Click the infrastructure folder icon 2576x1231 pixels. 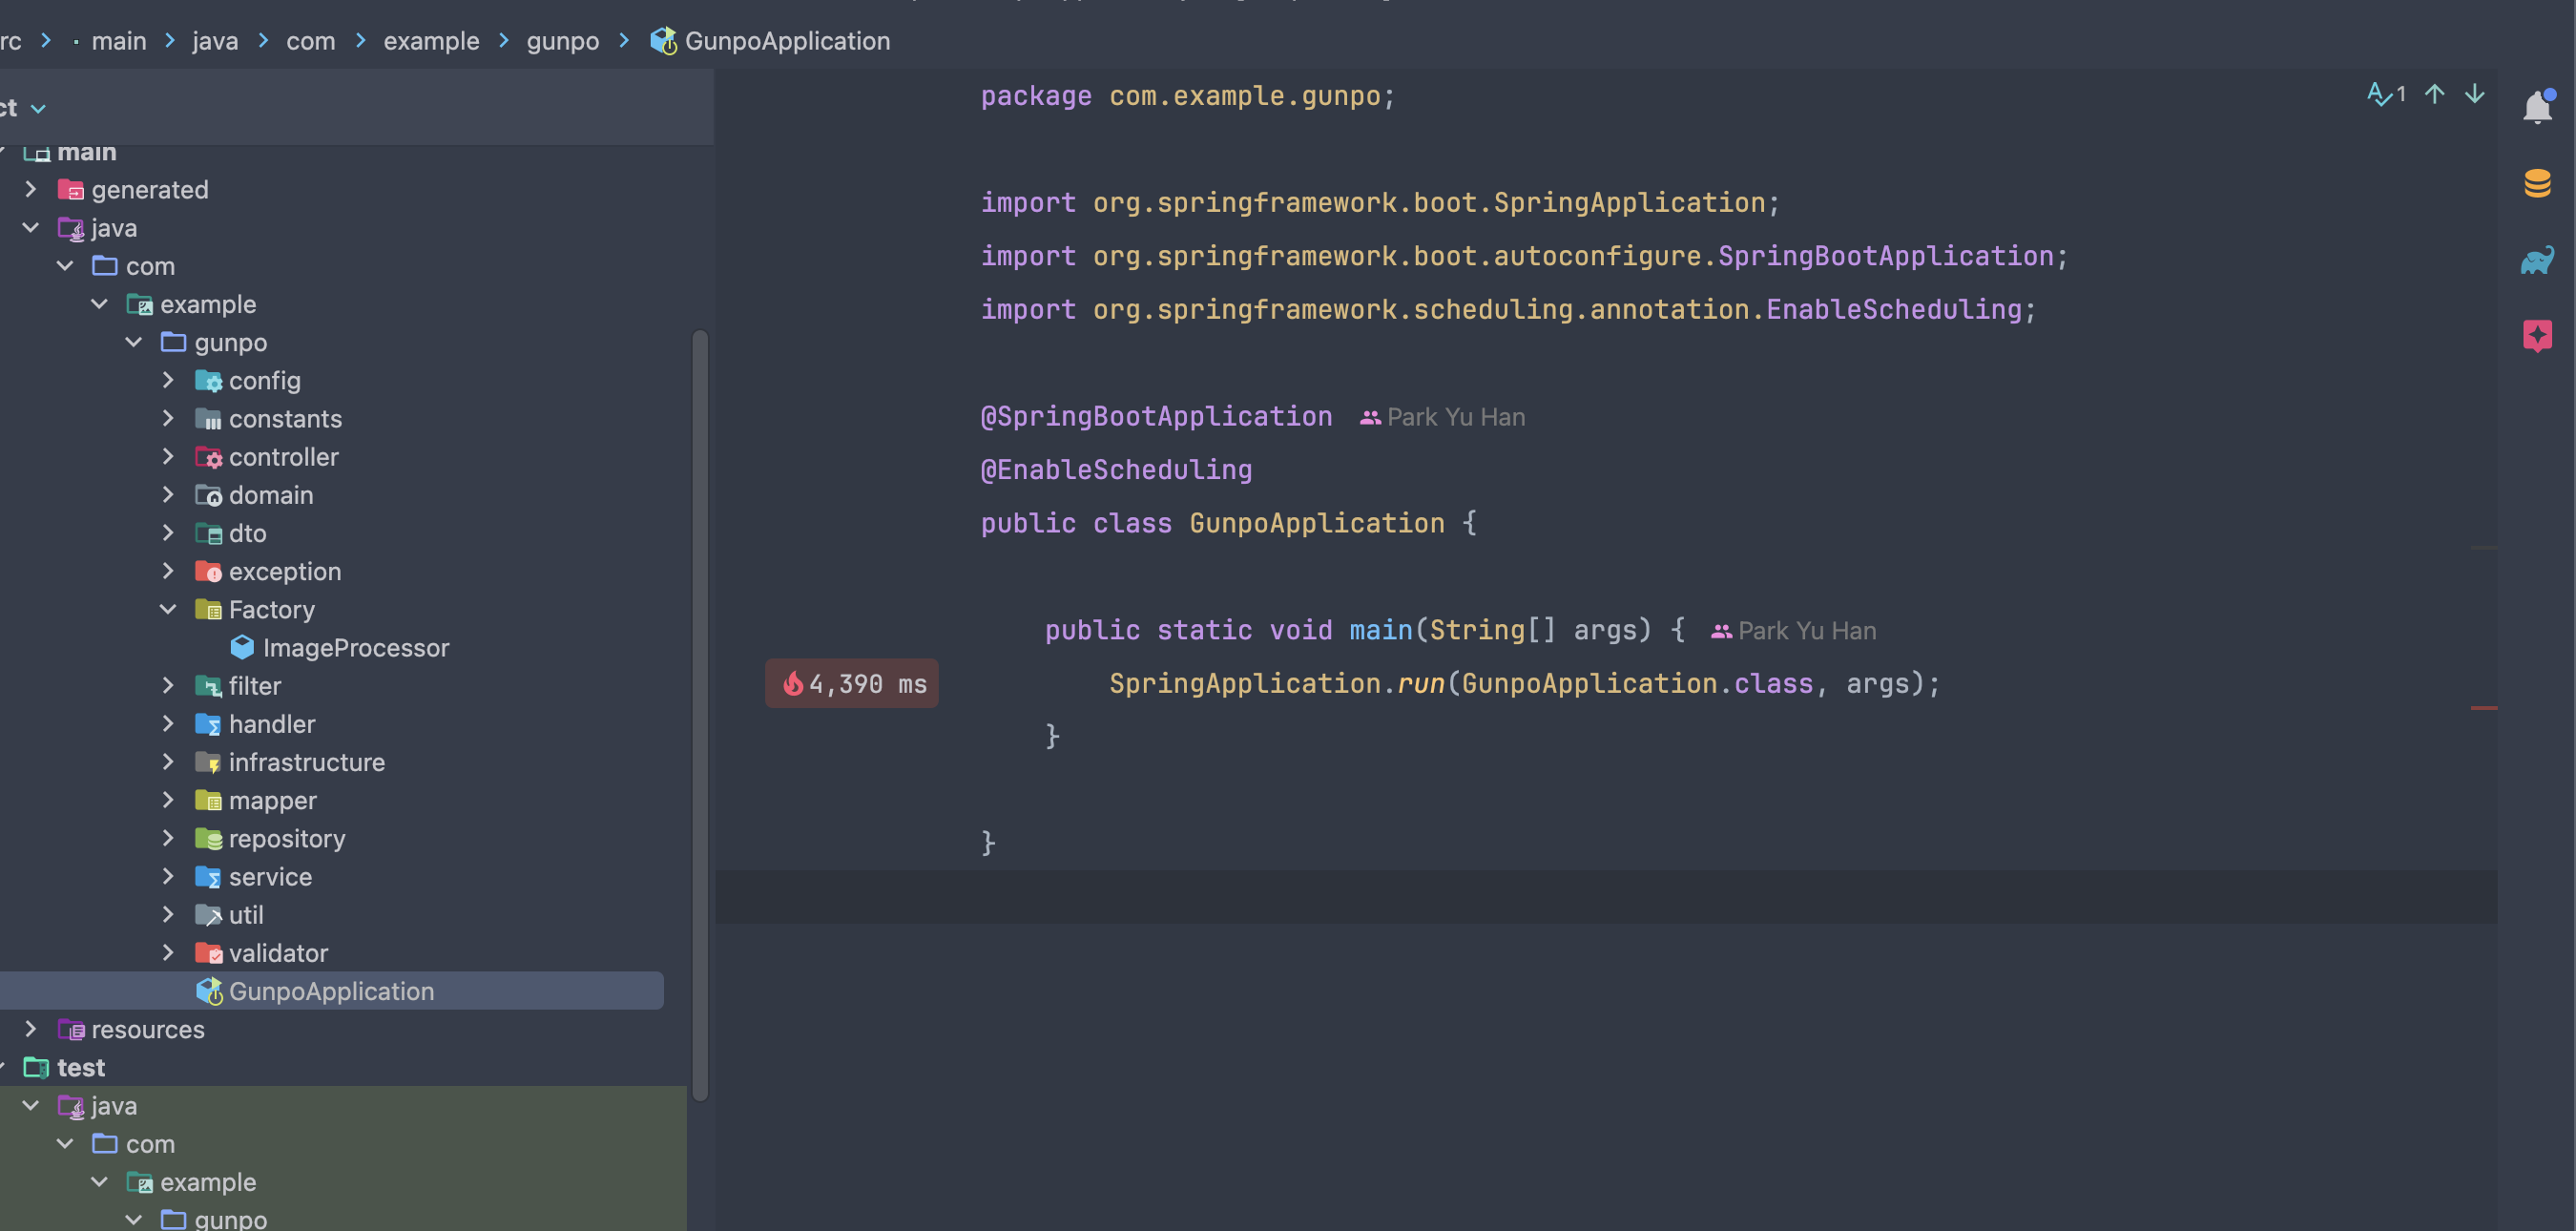pyautogui.click(x=208, y=763)
